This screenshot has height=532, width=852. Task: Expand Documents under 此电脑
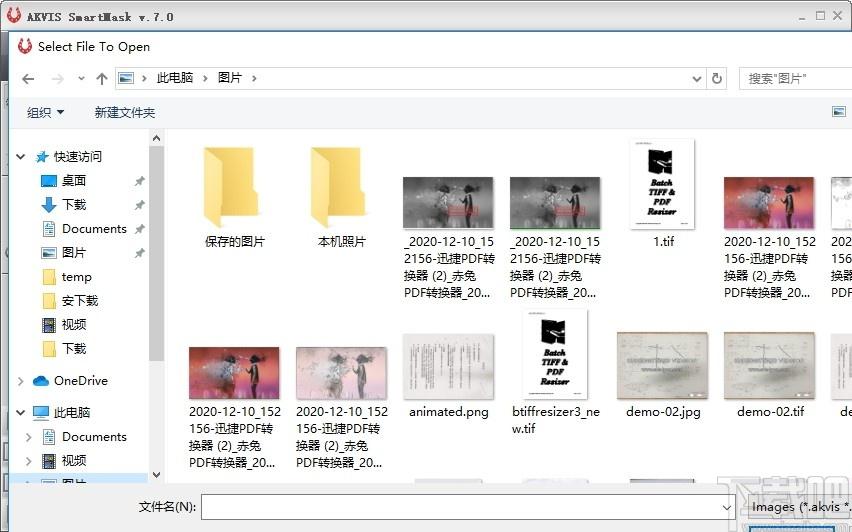(29, 437)
